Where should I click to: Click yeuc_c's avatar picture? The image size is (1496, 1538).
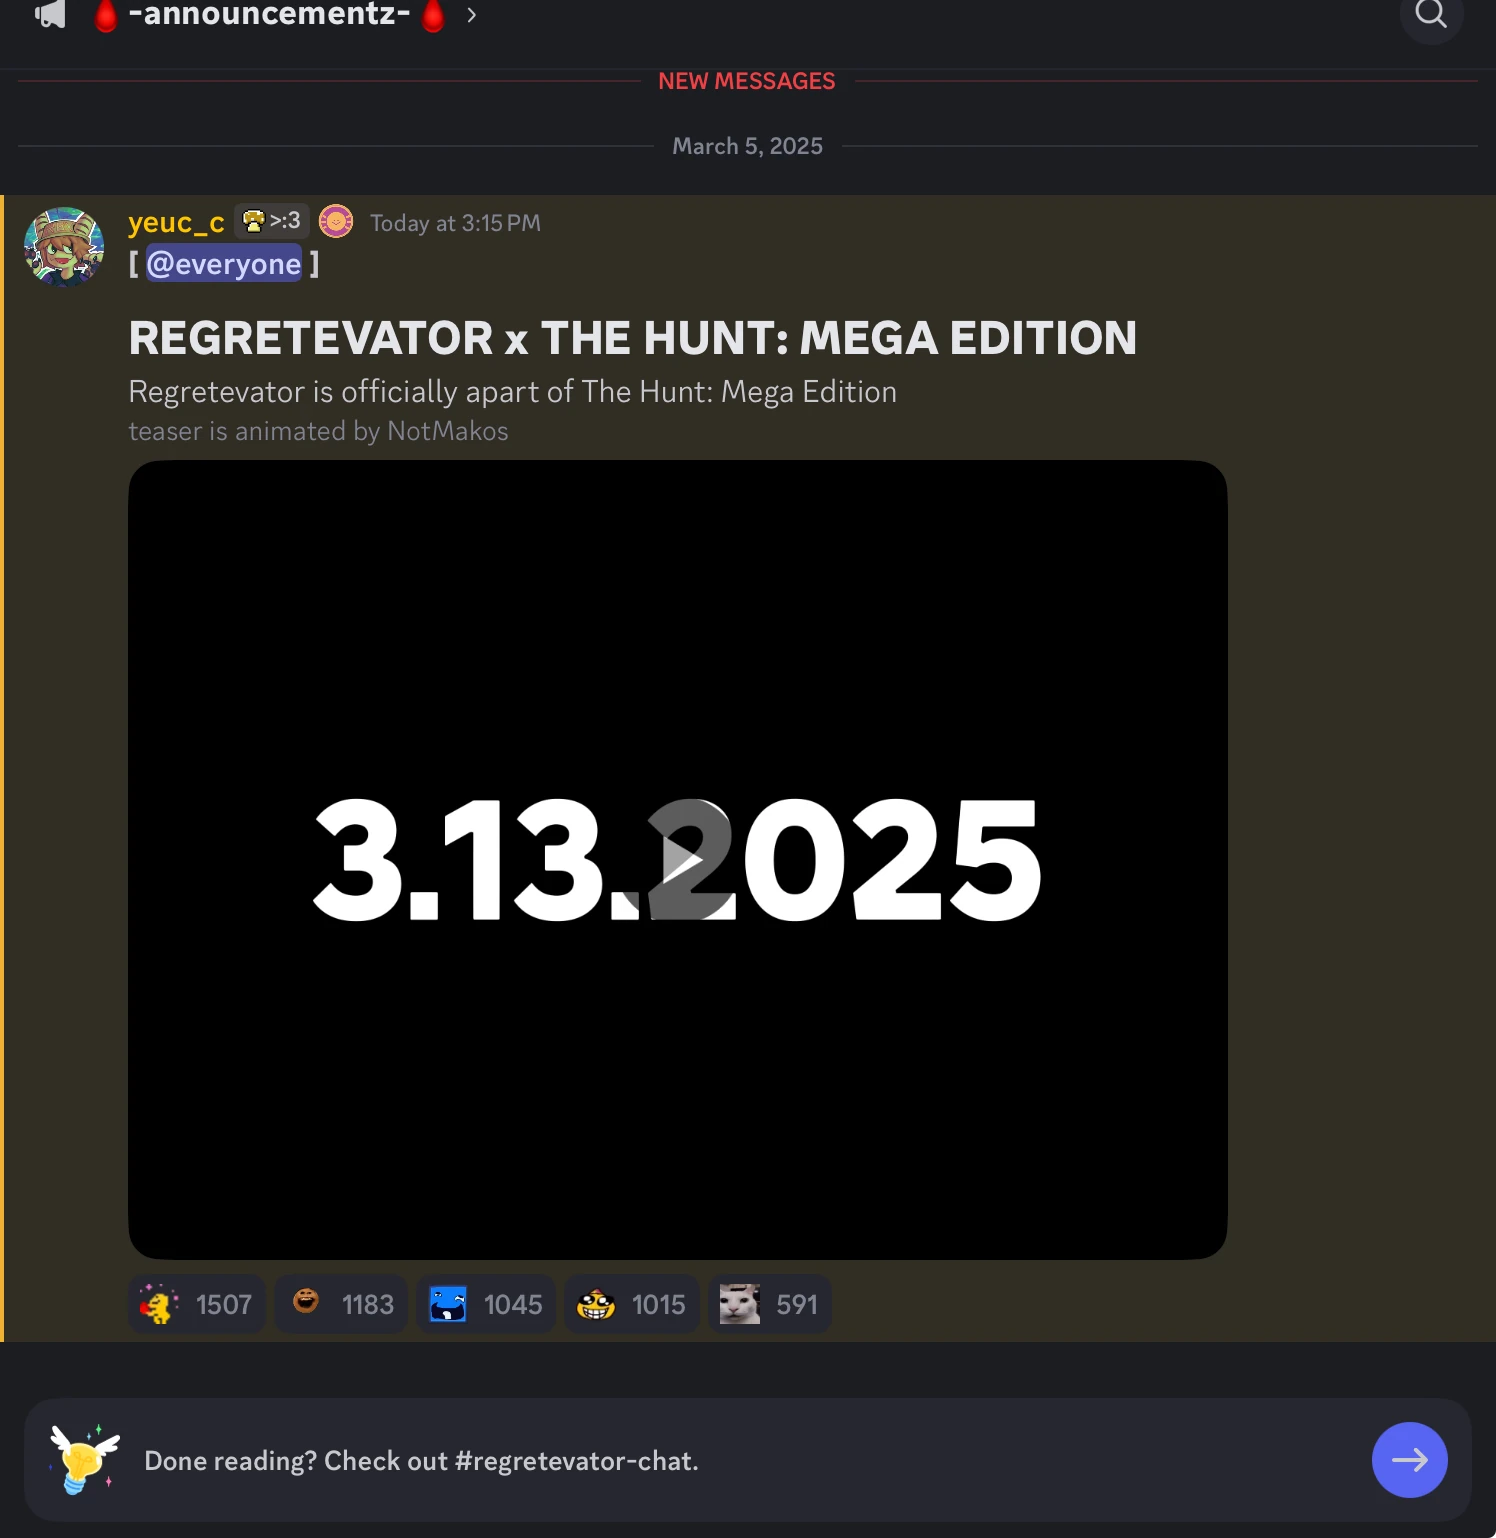coord(64,246)
